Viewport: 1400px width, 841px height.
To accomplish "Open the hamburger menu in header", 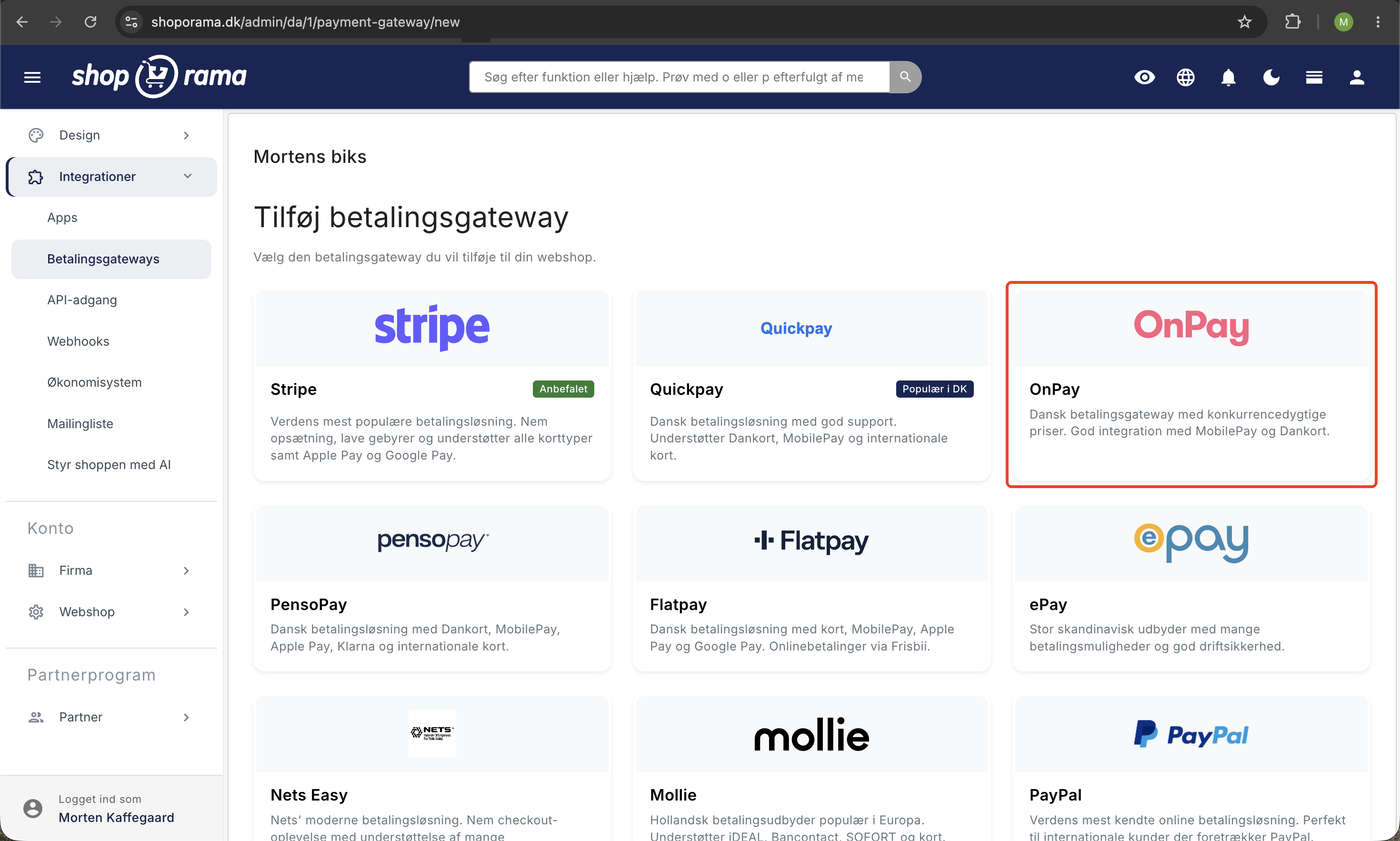I will [32, 77].
